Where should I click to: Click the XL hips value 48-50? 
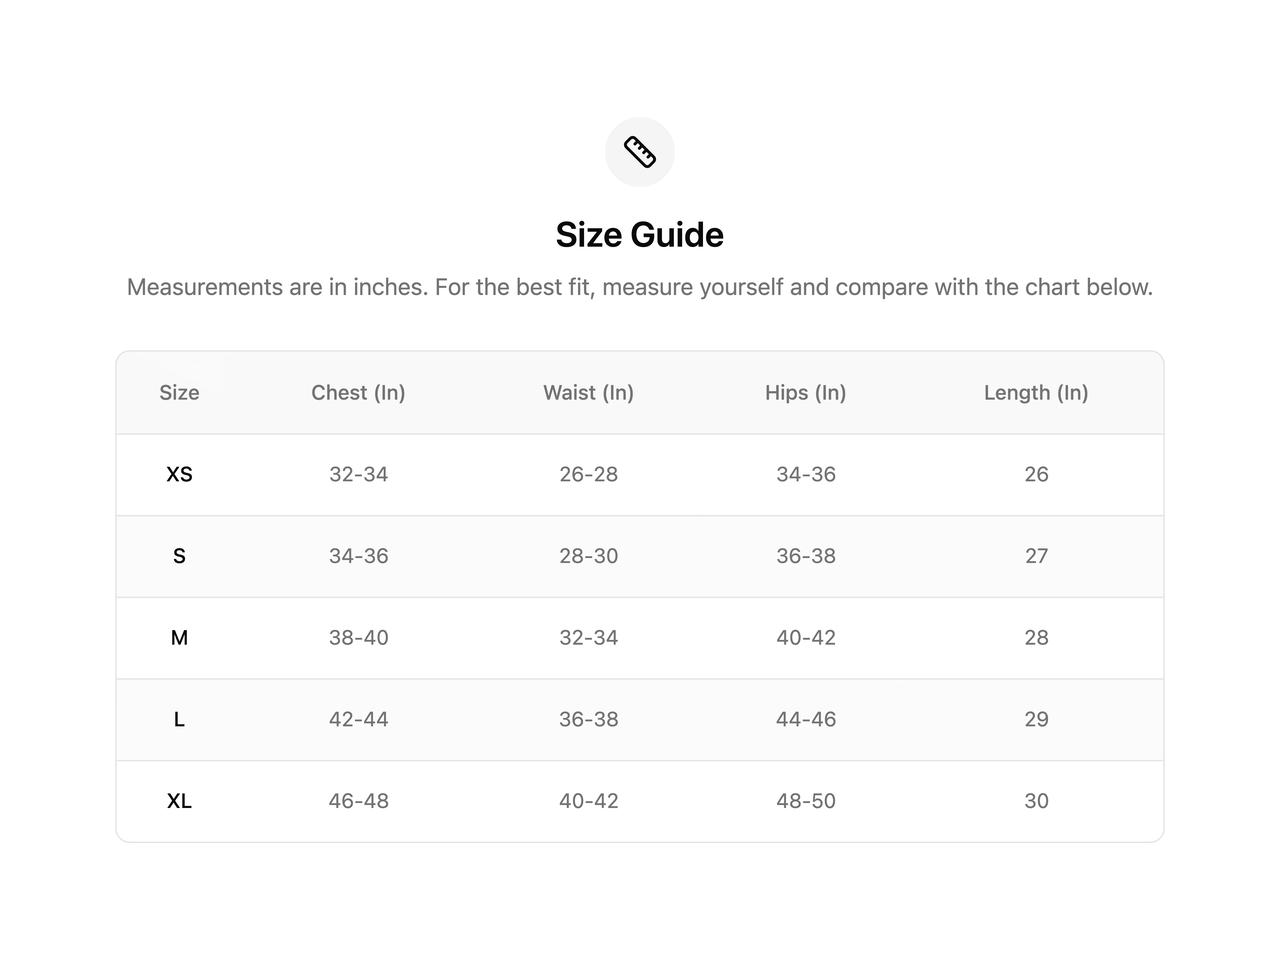click(x=806, y=801)
